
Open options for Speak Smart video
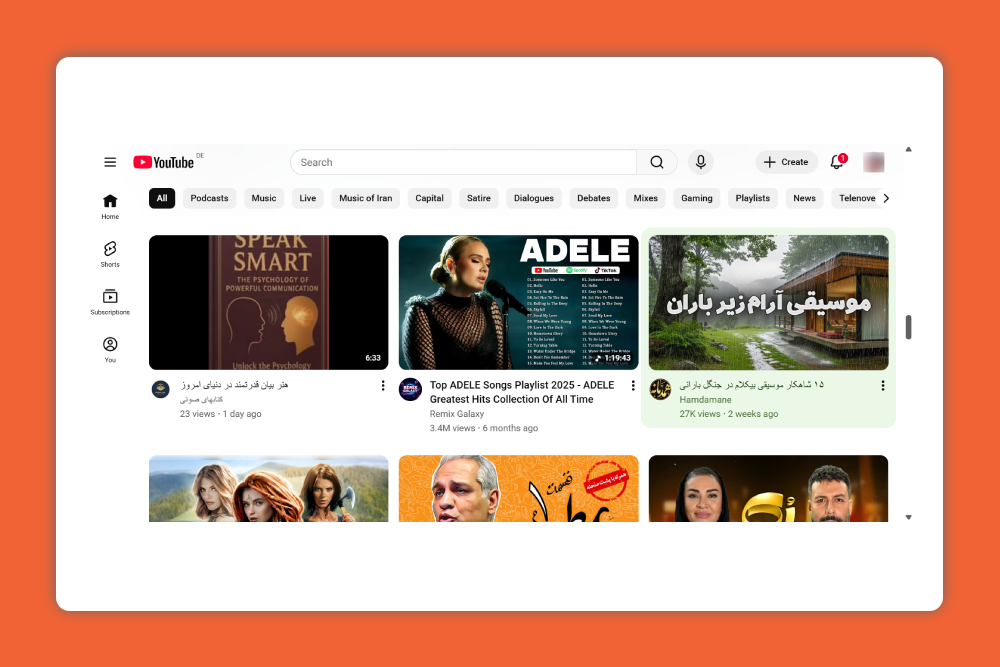point(383,385)
